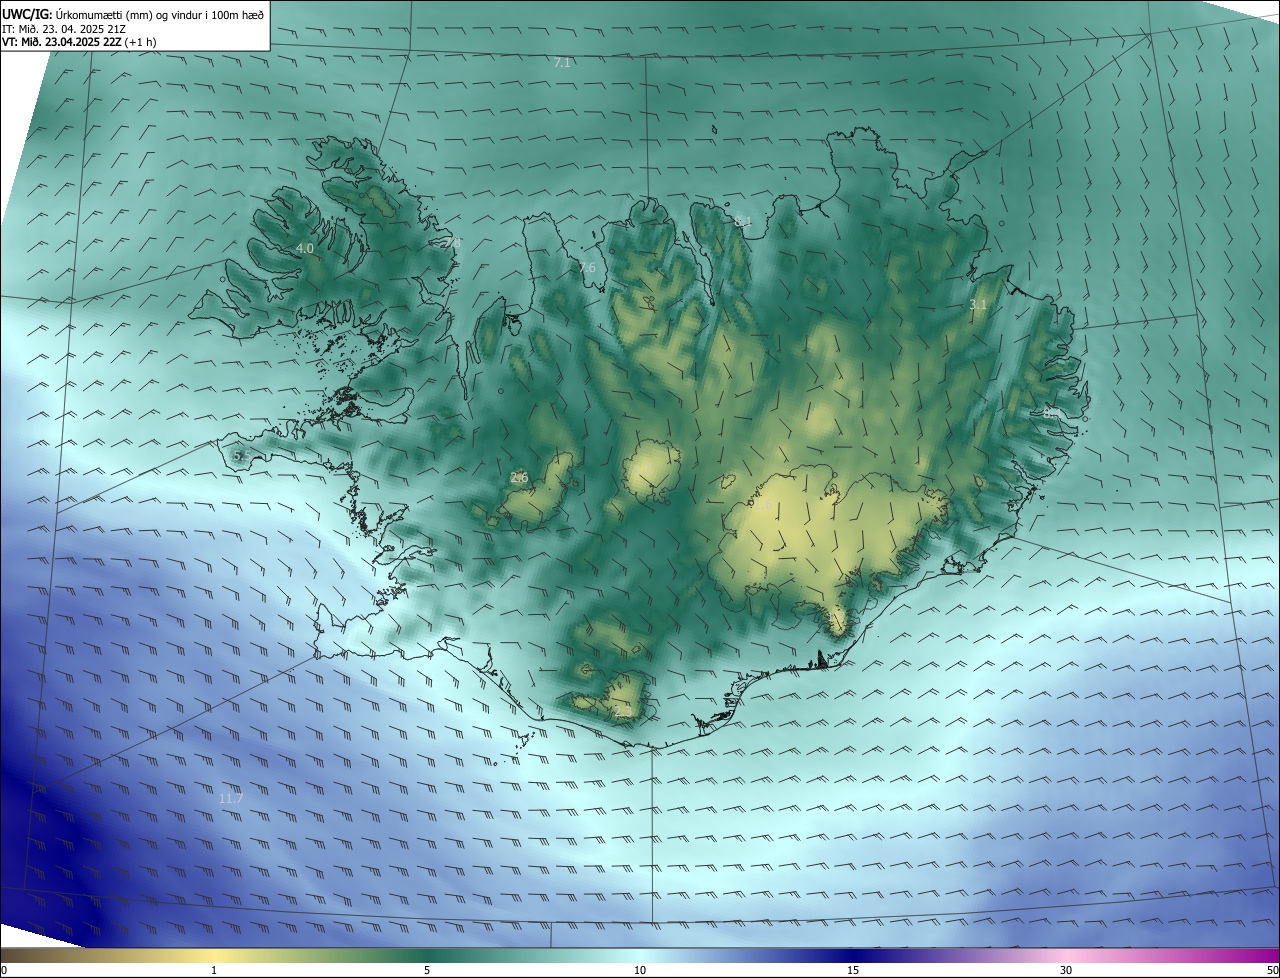
Task: Click the 'VT: Mið. 23.04.2025 22Z (+1 h)' line
Action: point(79,42)
